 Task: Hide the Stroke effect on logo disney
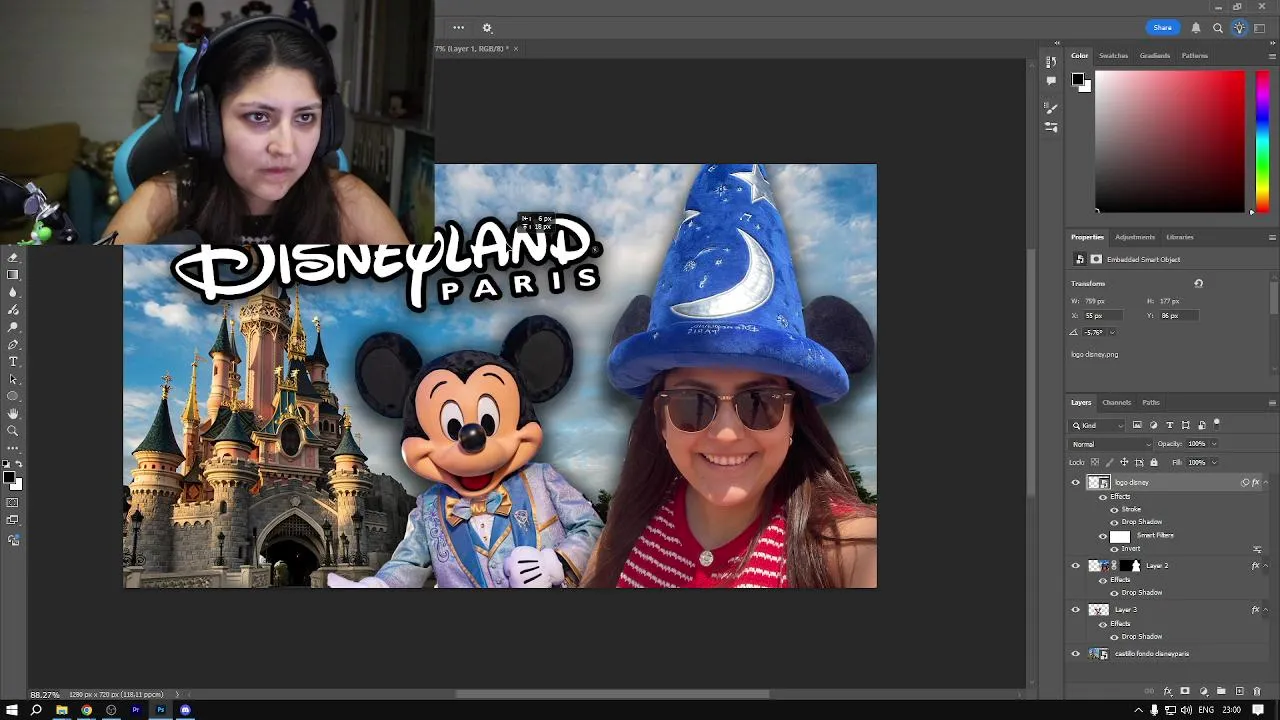(1114, 509)
